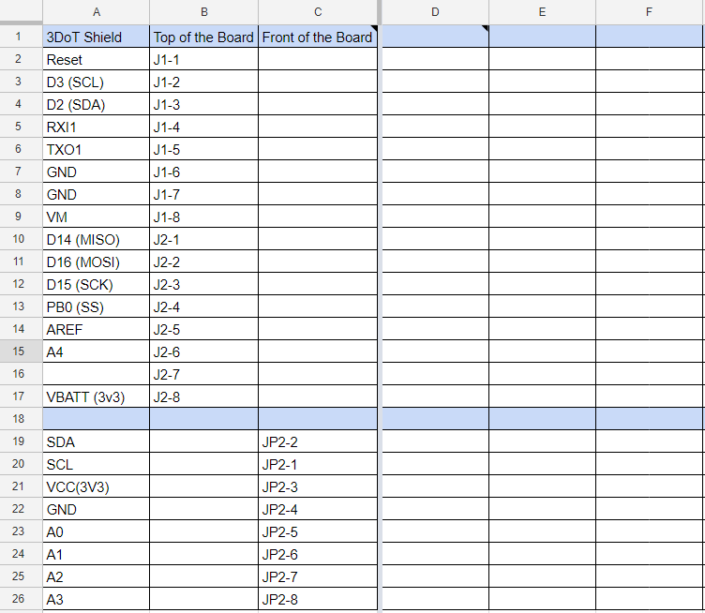Select the 'VBATT (3v3)' cell
The image size is (705, 613).
click(x=96, y=397)
